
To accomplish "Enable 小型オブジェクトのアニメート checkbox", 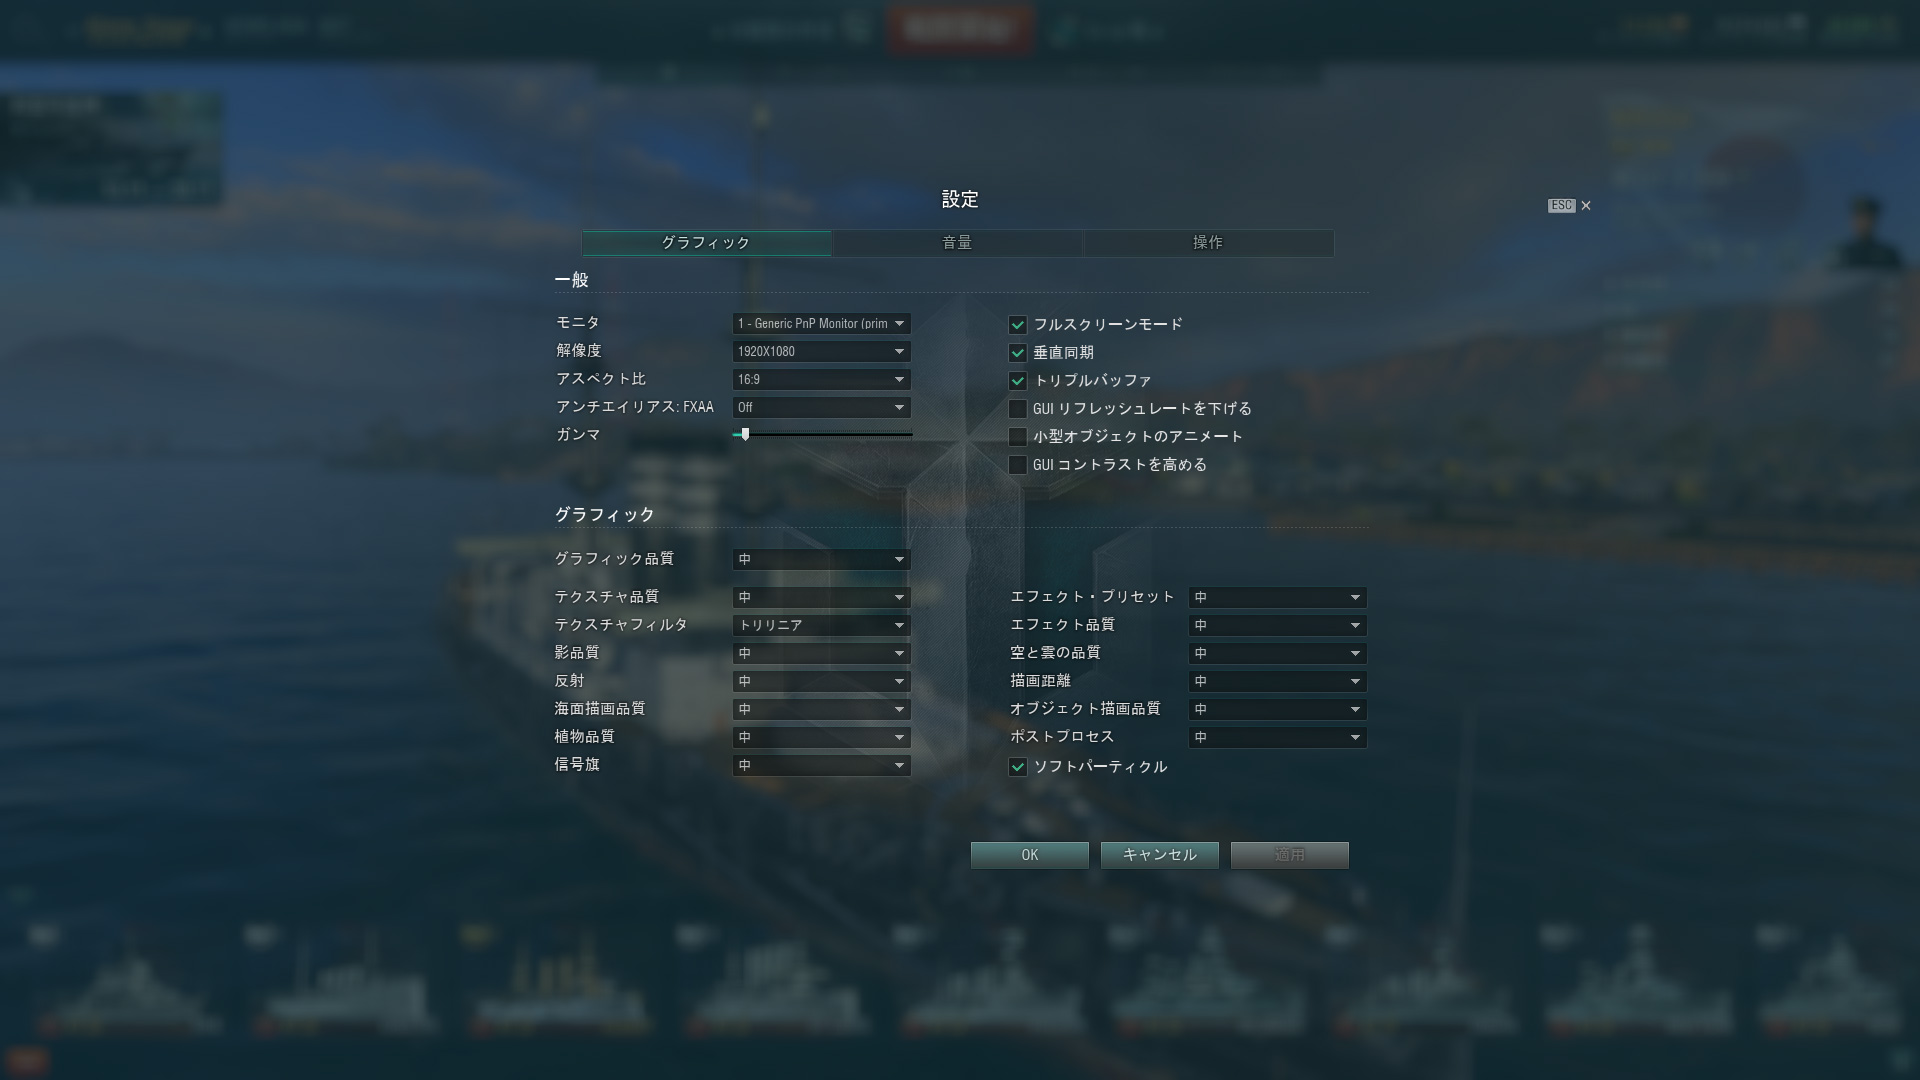I will (1018, 437).
